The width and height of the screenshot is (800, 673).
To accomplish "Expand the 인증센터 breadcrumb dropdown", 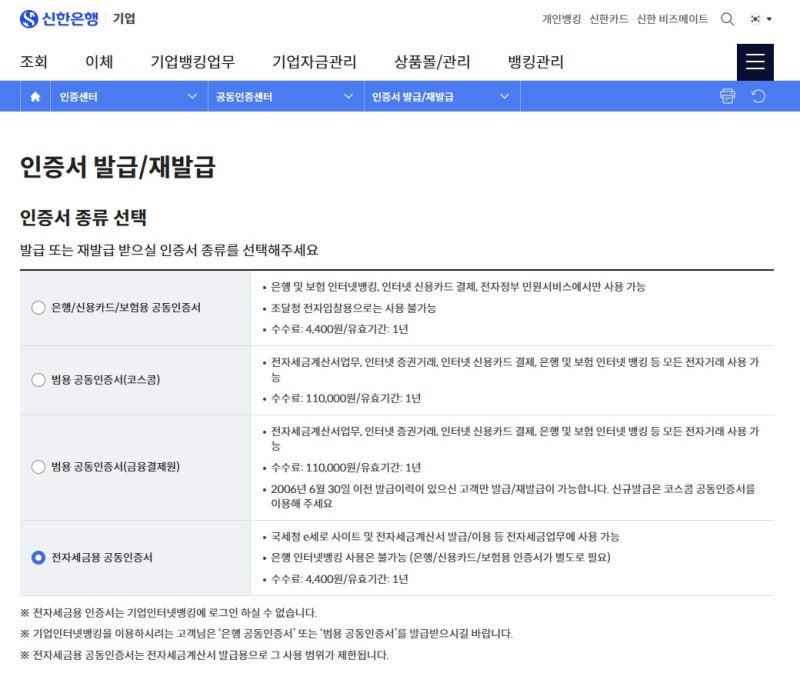I will pos(129,96).
